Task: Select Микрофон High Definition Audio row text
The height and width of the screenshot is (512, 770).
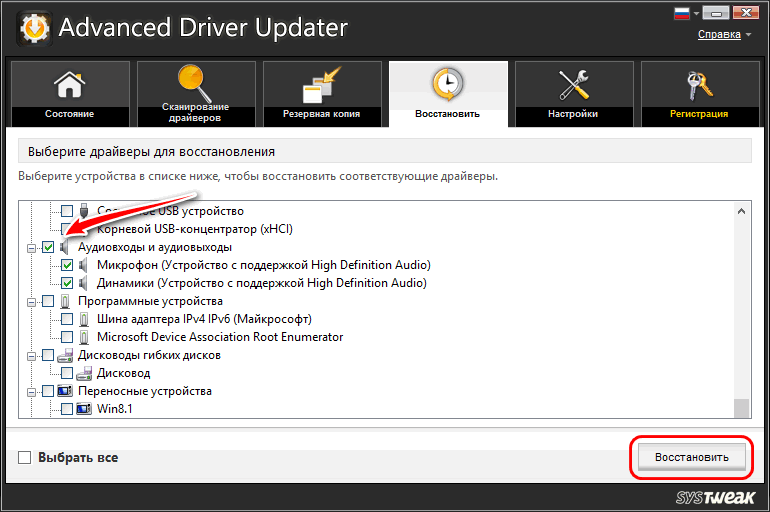Action: click(264, 265)
